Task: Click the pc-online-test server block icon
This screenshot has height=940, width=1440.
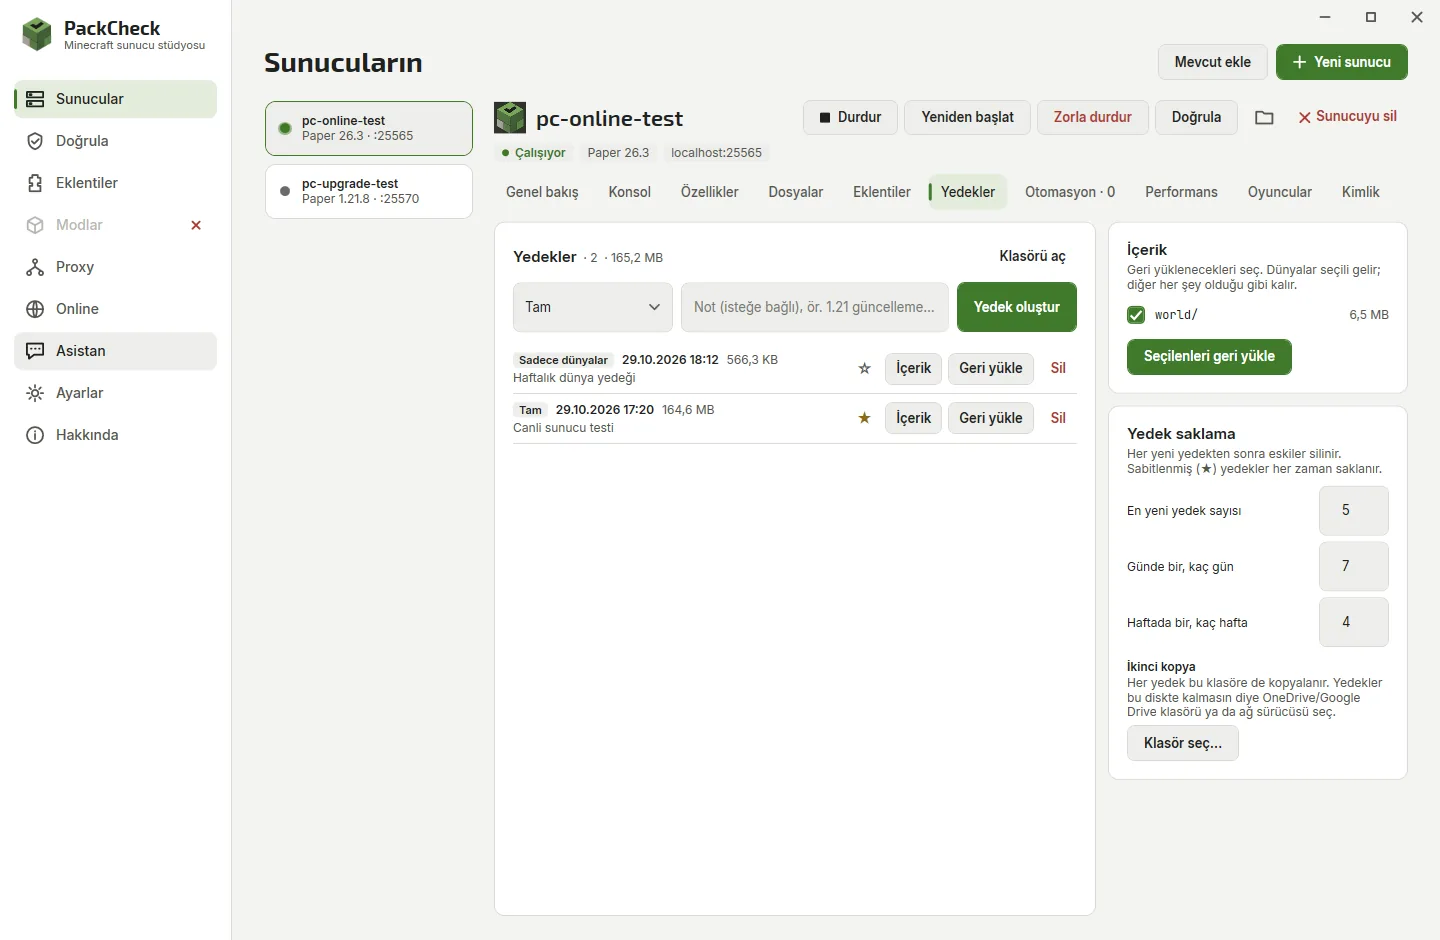Action: (510, 118)
